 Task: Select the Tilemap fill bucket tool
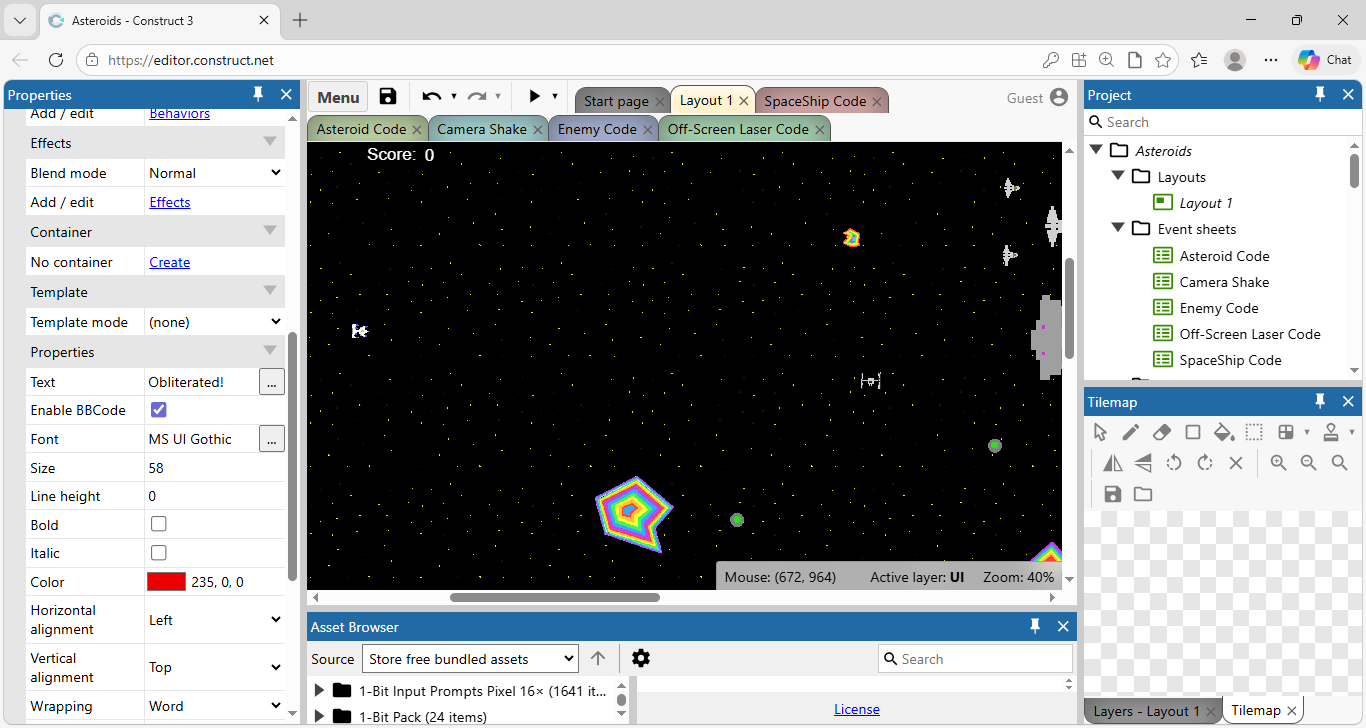1223,432
